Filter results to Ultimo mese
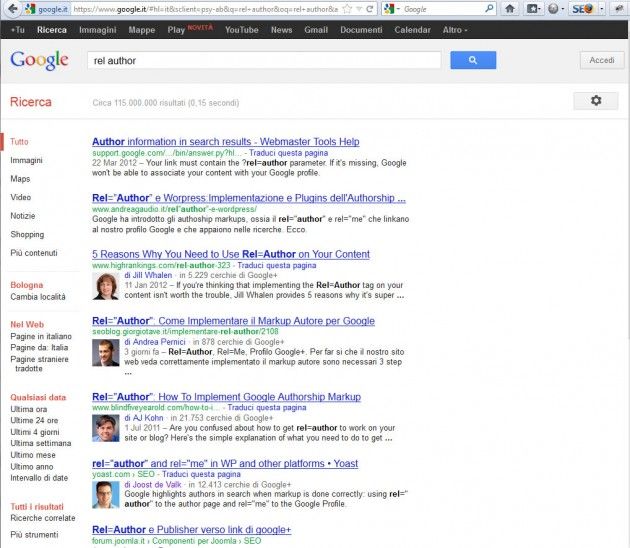The image size is (630, 548). coord(33,455)
